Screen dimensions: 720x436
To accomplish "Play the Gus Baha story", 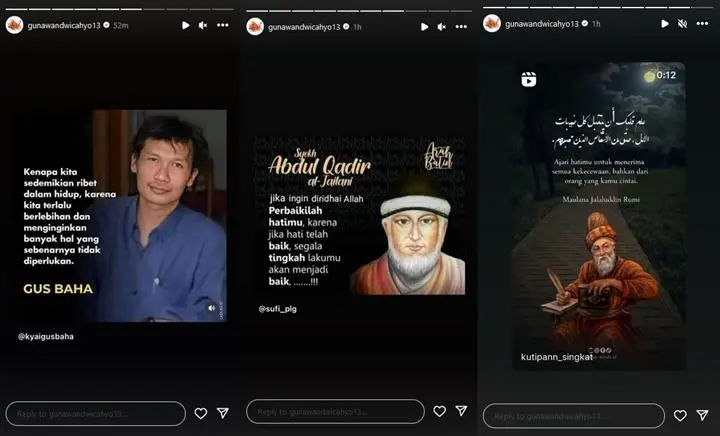I will coord(185,25).
